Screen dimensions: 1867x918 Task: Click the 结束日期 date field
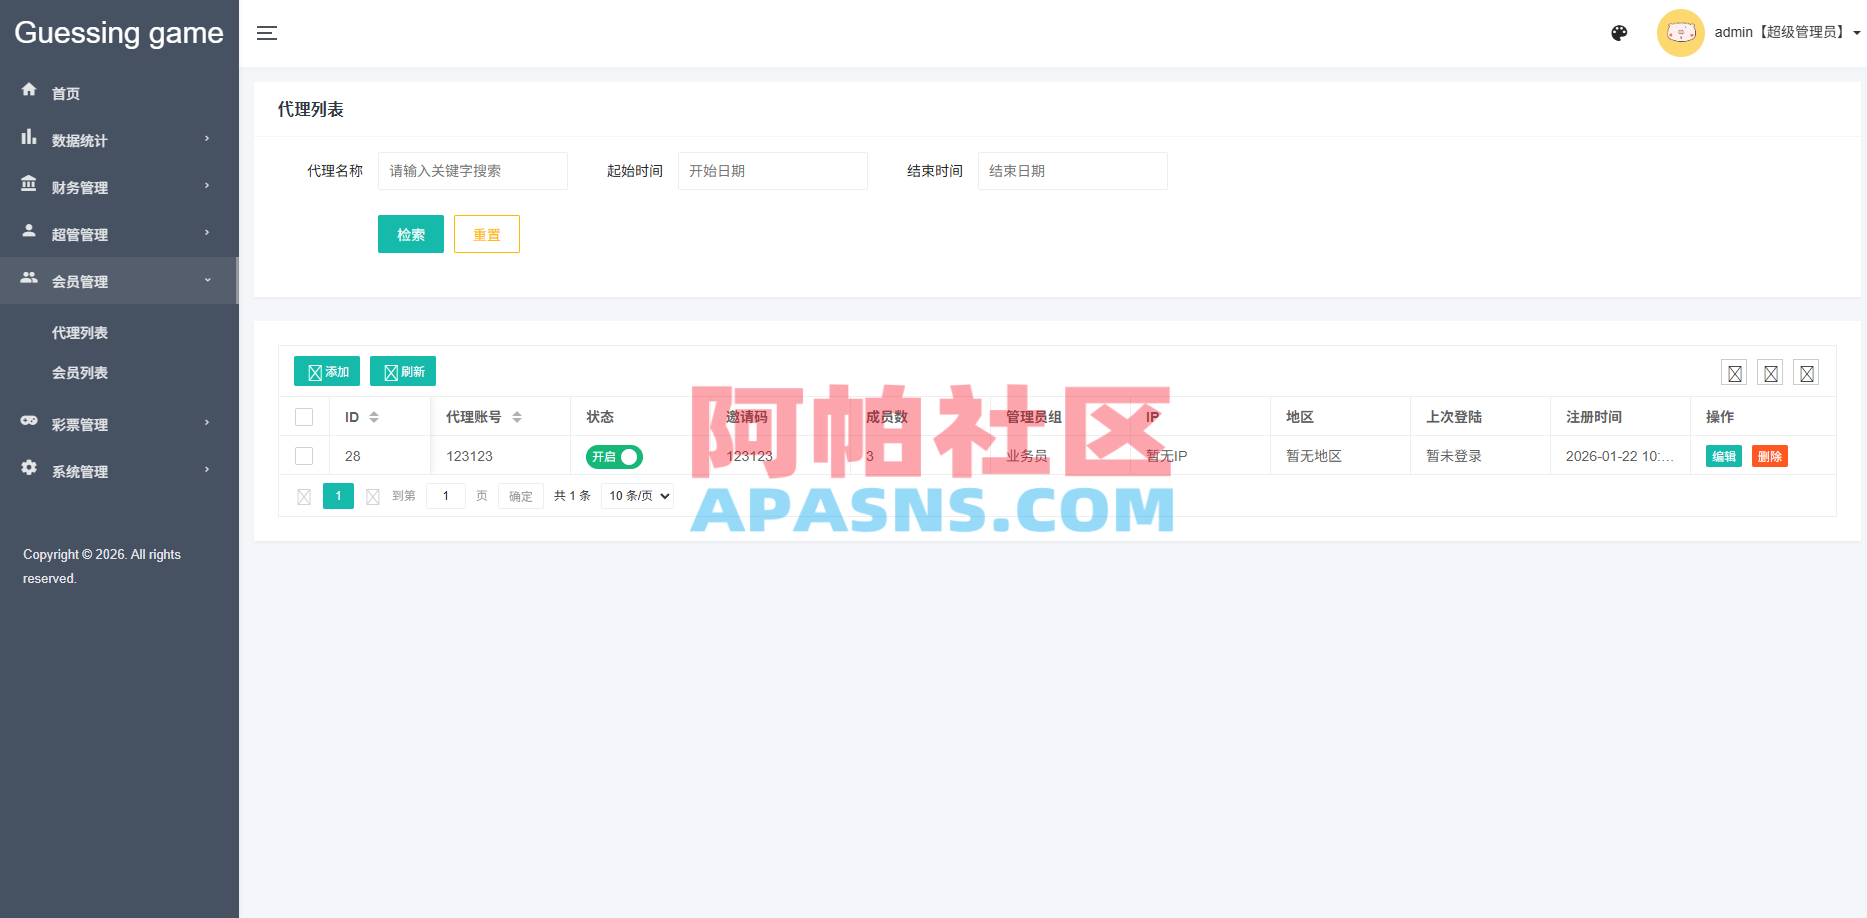point(1073,171)
